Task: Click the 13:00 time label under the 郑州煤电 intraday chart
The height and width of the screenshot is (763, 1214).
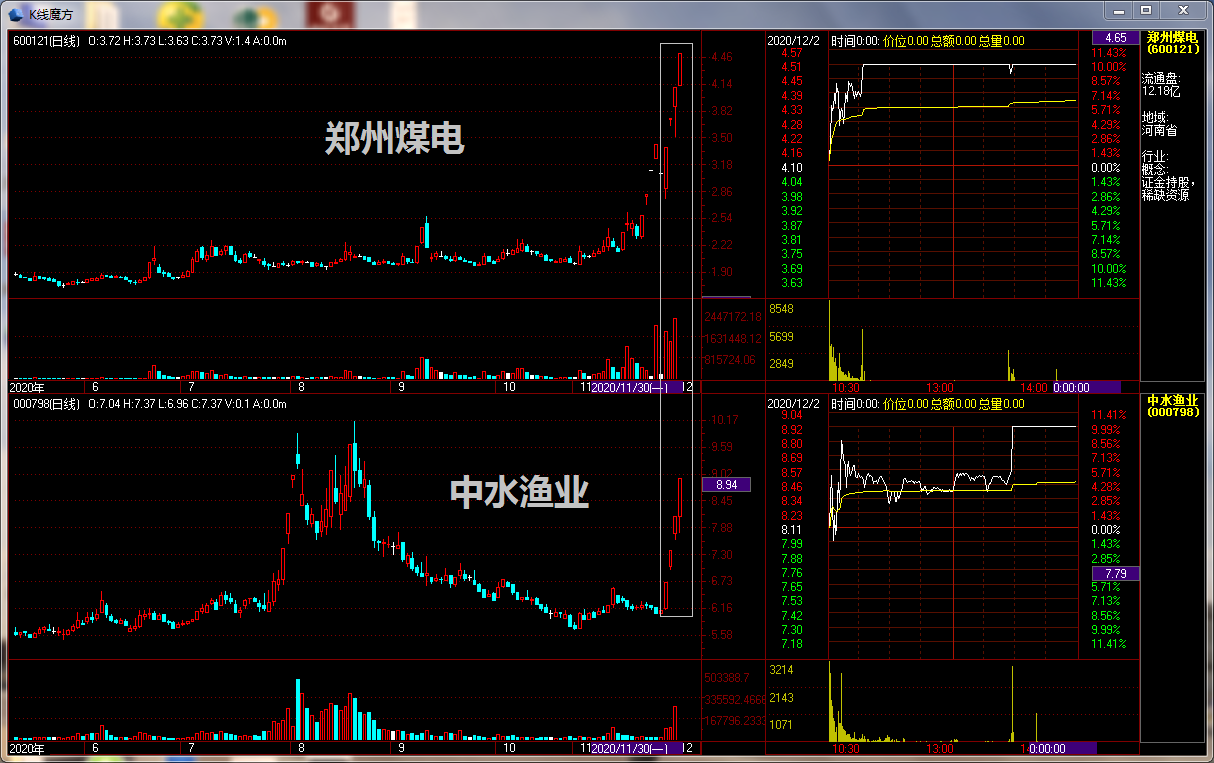Action: 940,386
